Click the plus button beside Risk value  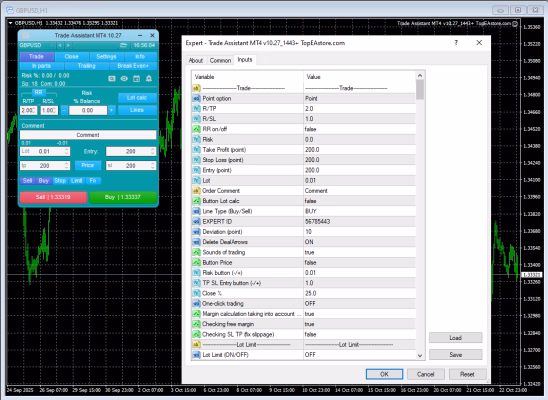click(111, 110)
